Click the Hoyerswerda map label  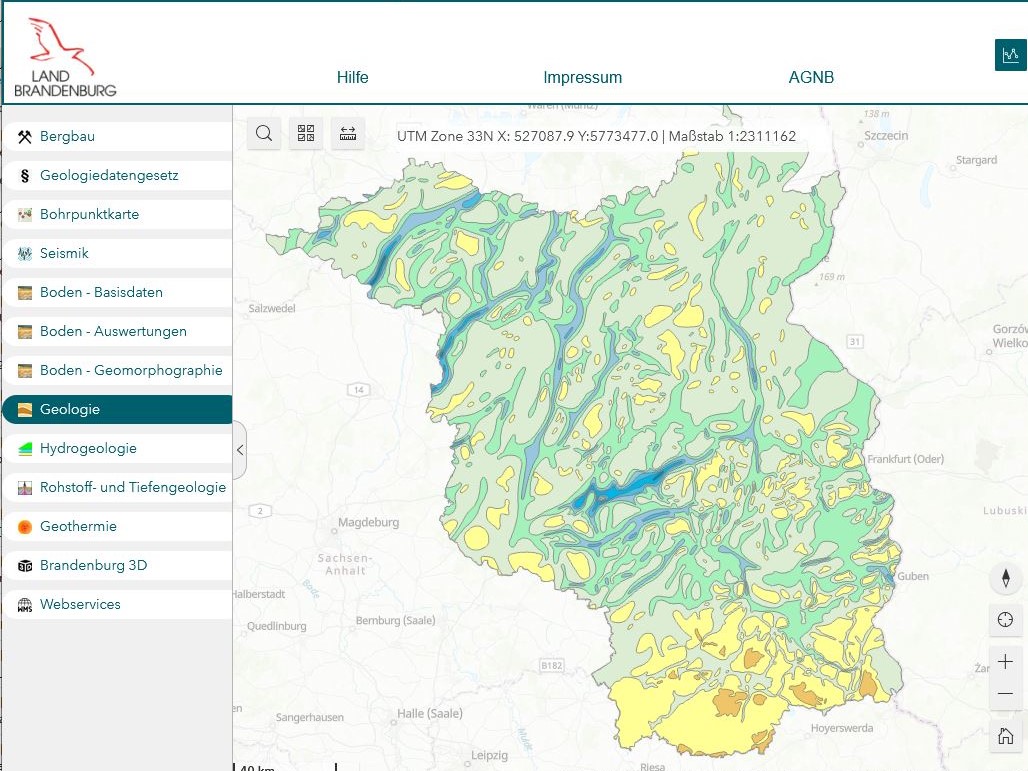coord(842,728)
